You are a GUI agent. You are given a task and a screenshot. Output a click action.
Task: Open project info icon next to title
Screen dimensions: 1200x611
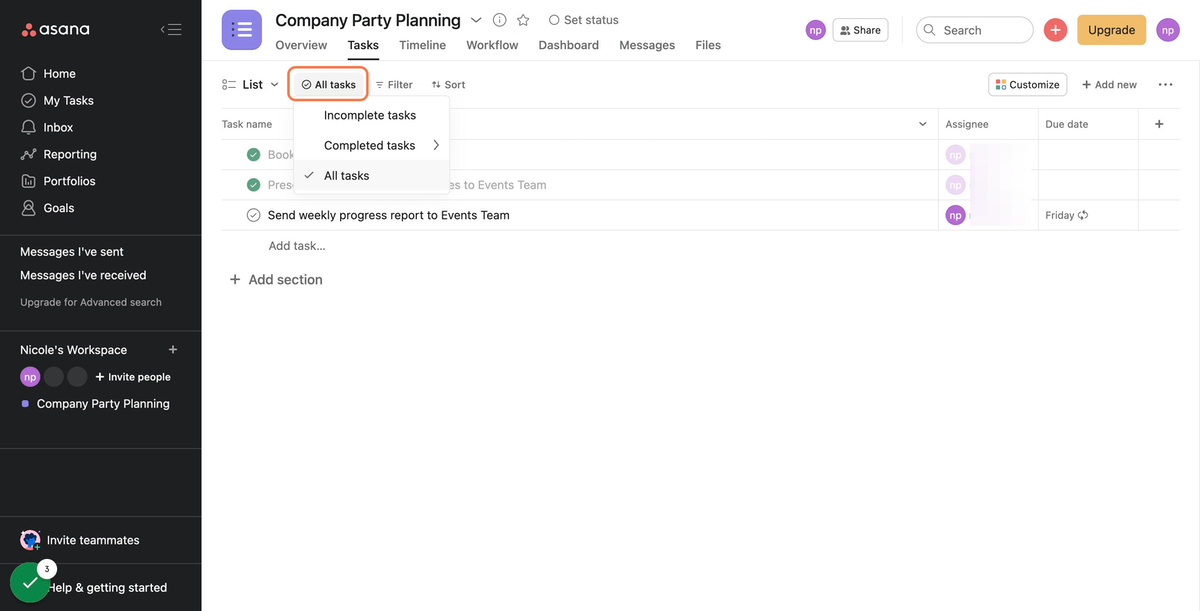[499, 20]
